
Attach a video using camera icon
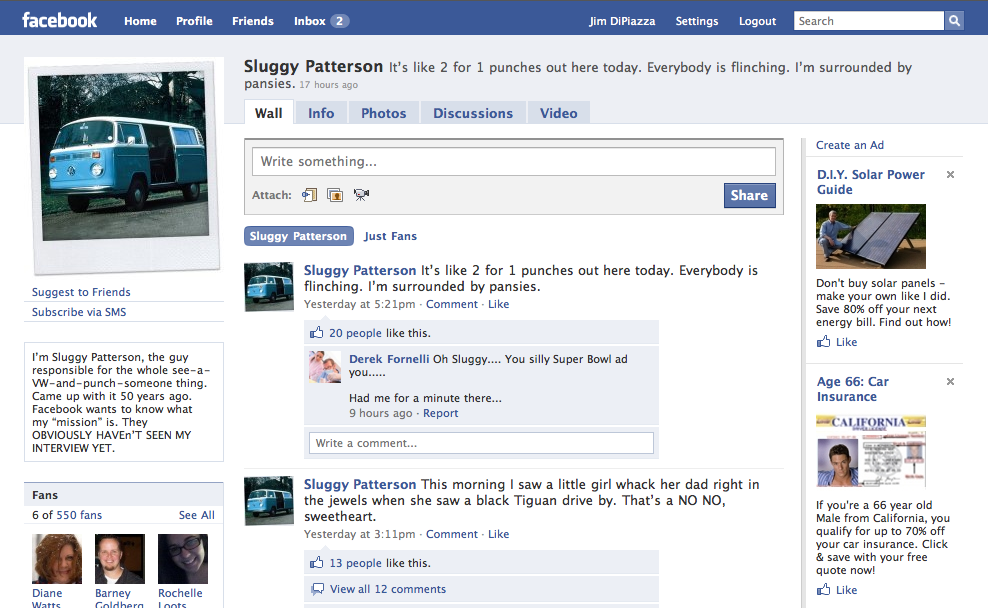click(361, 195)
